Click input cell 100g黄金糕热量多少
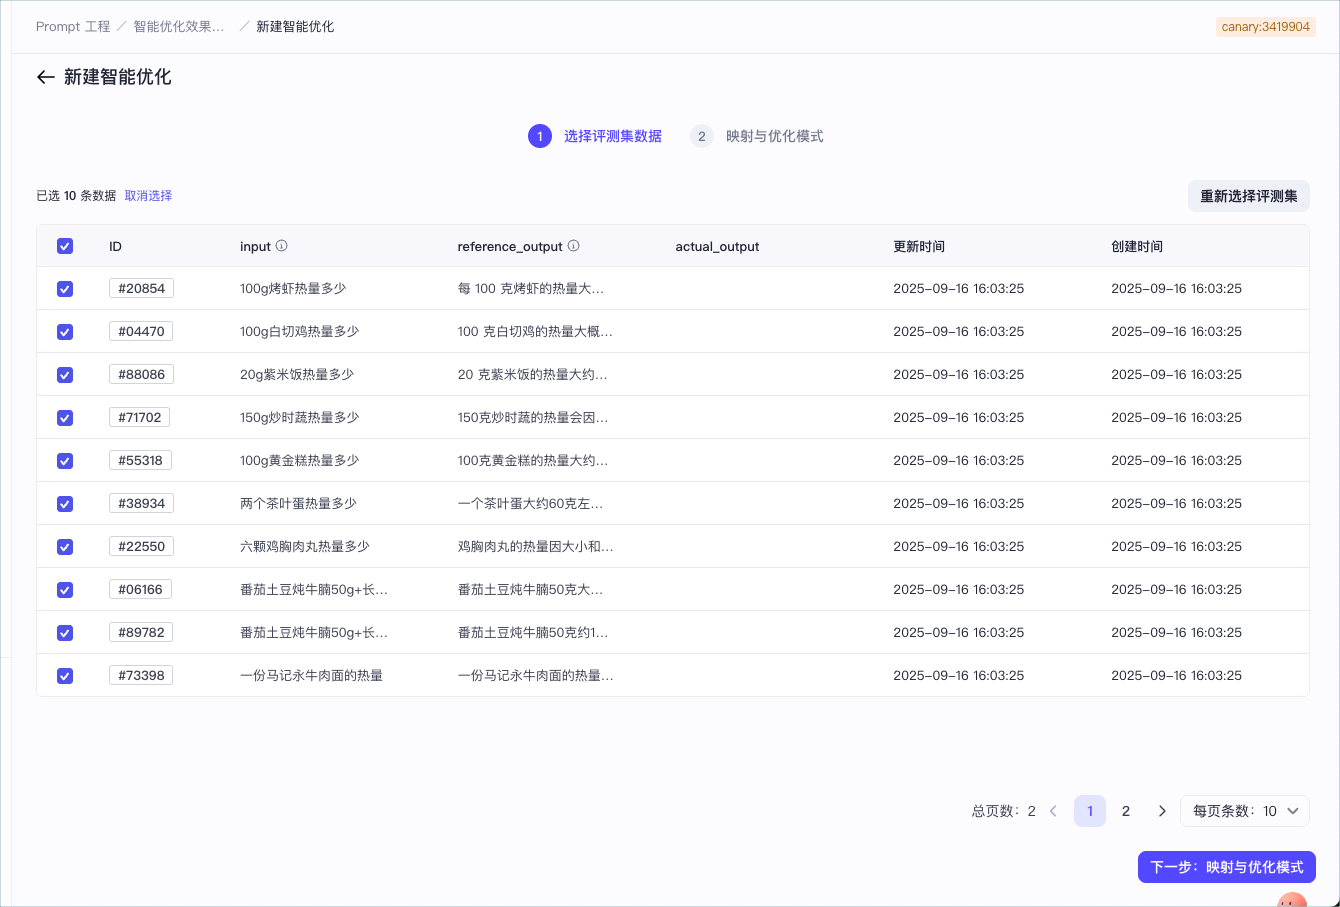 tap(300, 460)
